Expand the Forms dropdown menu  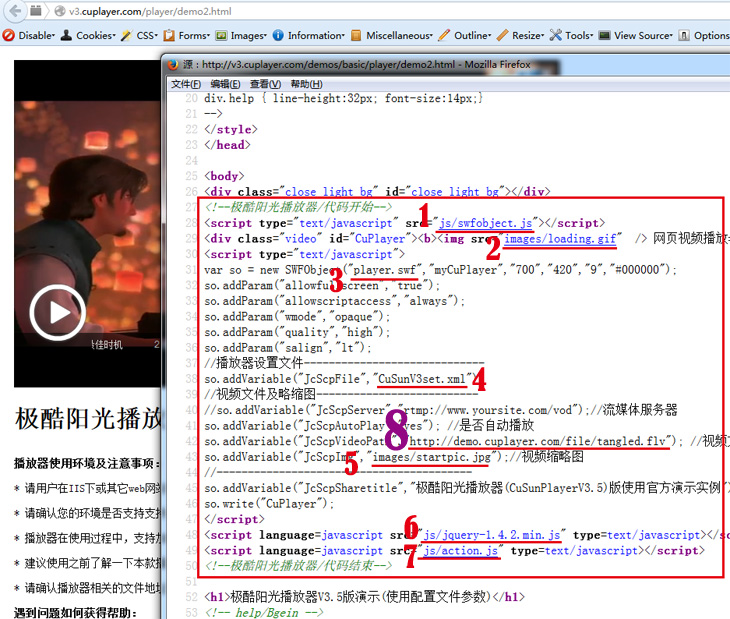[194, 35]
